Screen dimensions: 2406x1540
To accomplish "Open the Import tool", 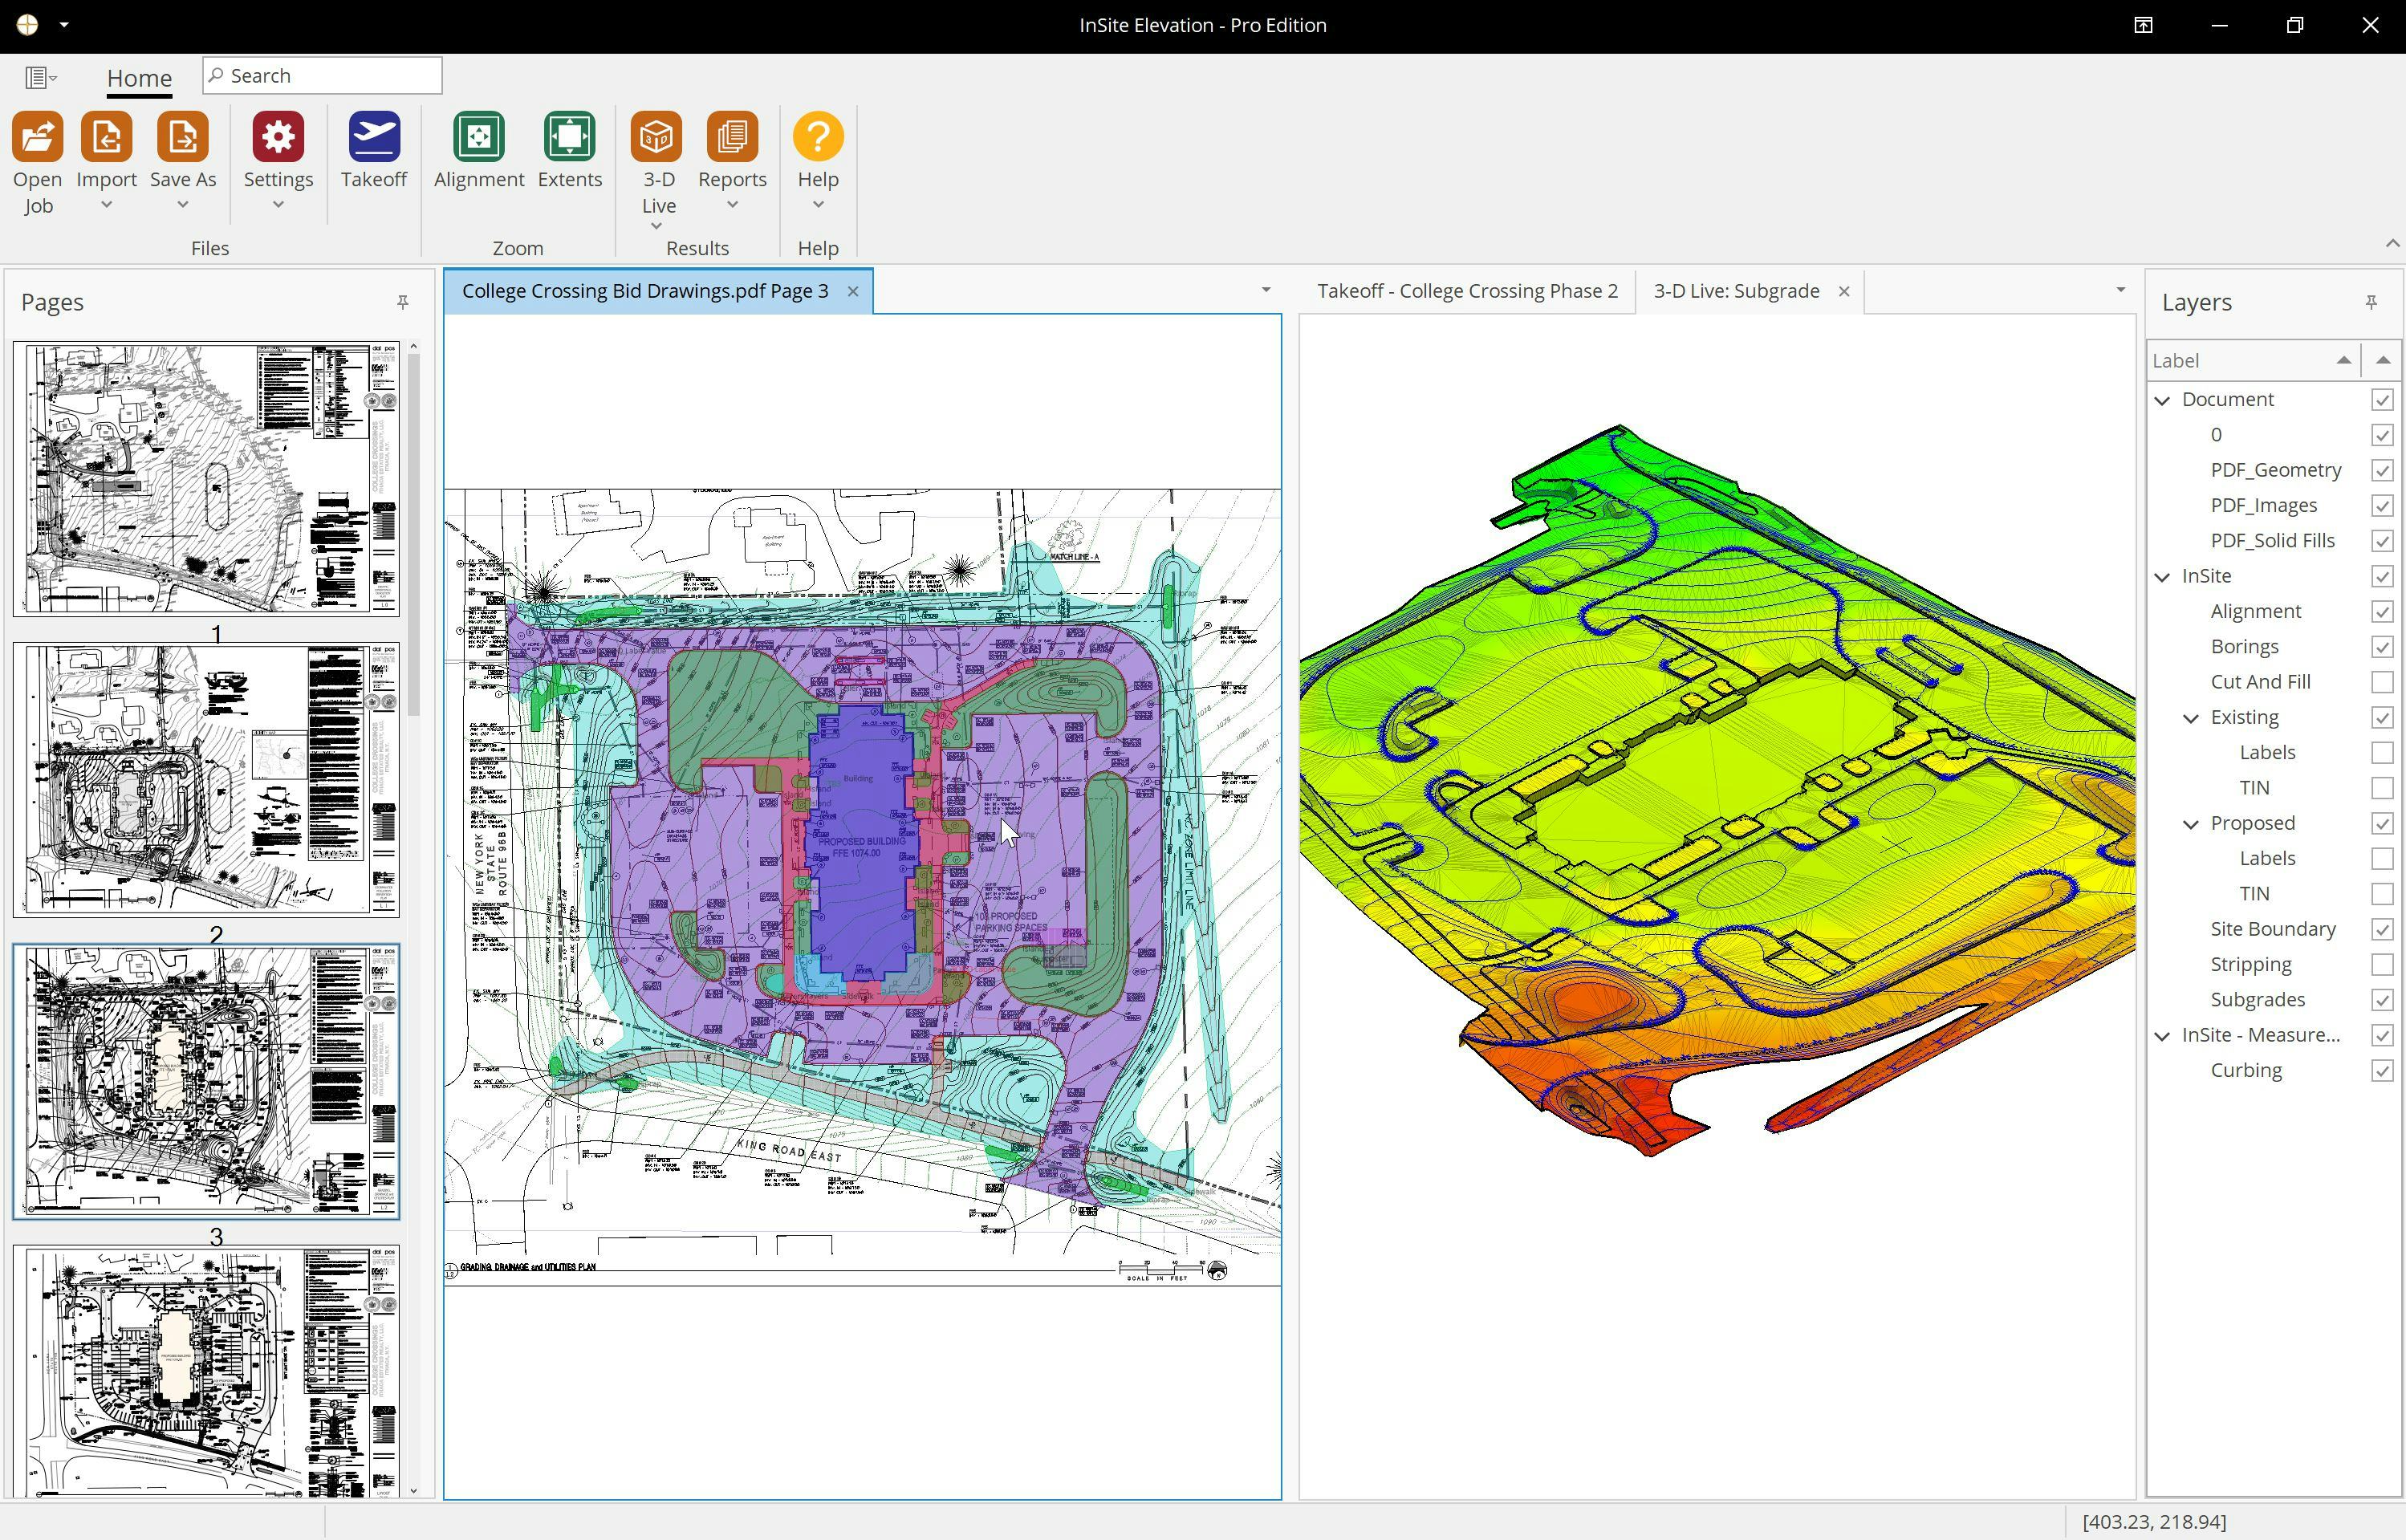I will 105,140.
